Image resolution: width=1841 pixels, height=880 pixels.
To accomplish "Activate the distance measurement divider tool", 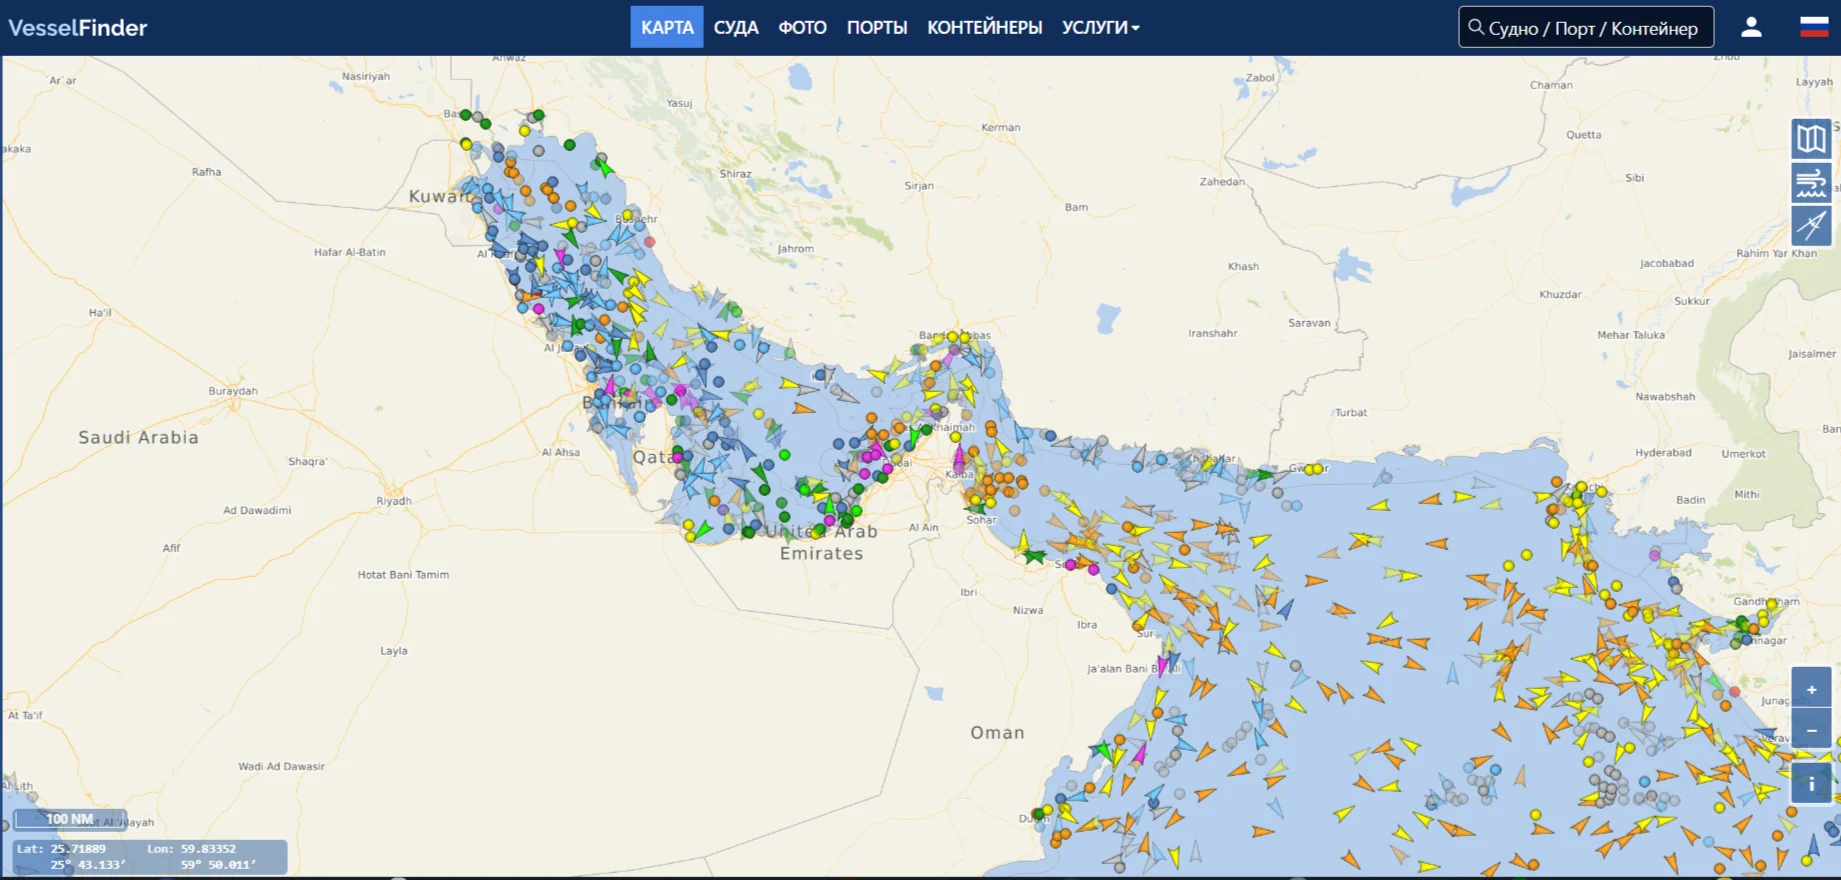I will coord(1811,226).
